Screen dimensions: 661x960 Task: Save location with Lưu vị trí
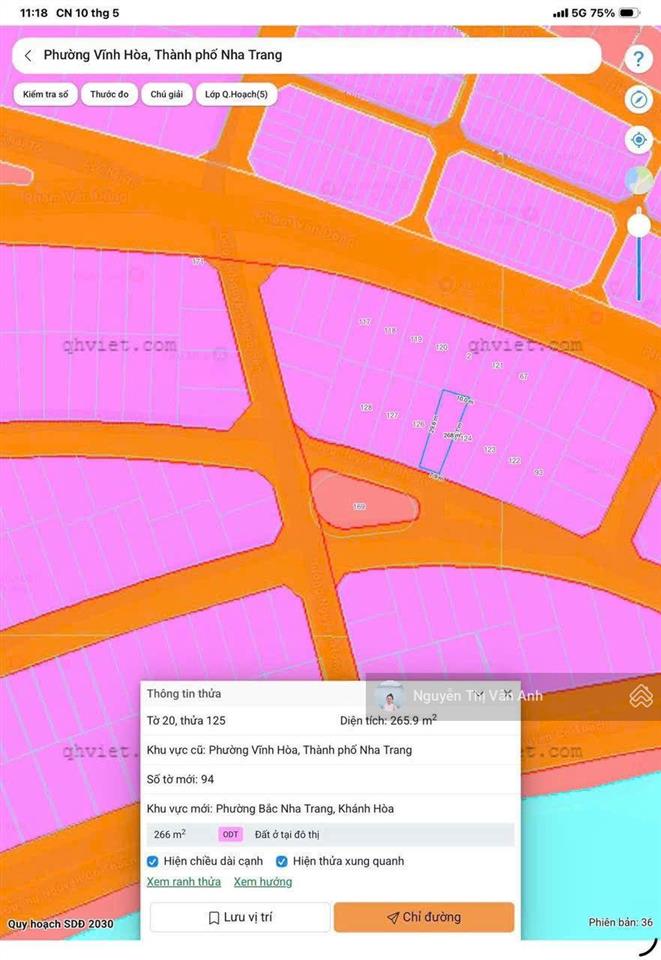tap(240, 917)
